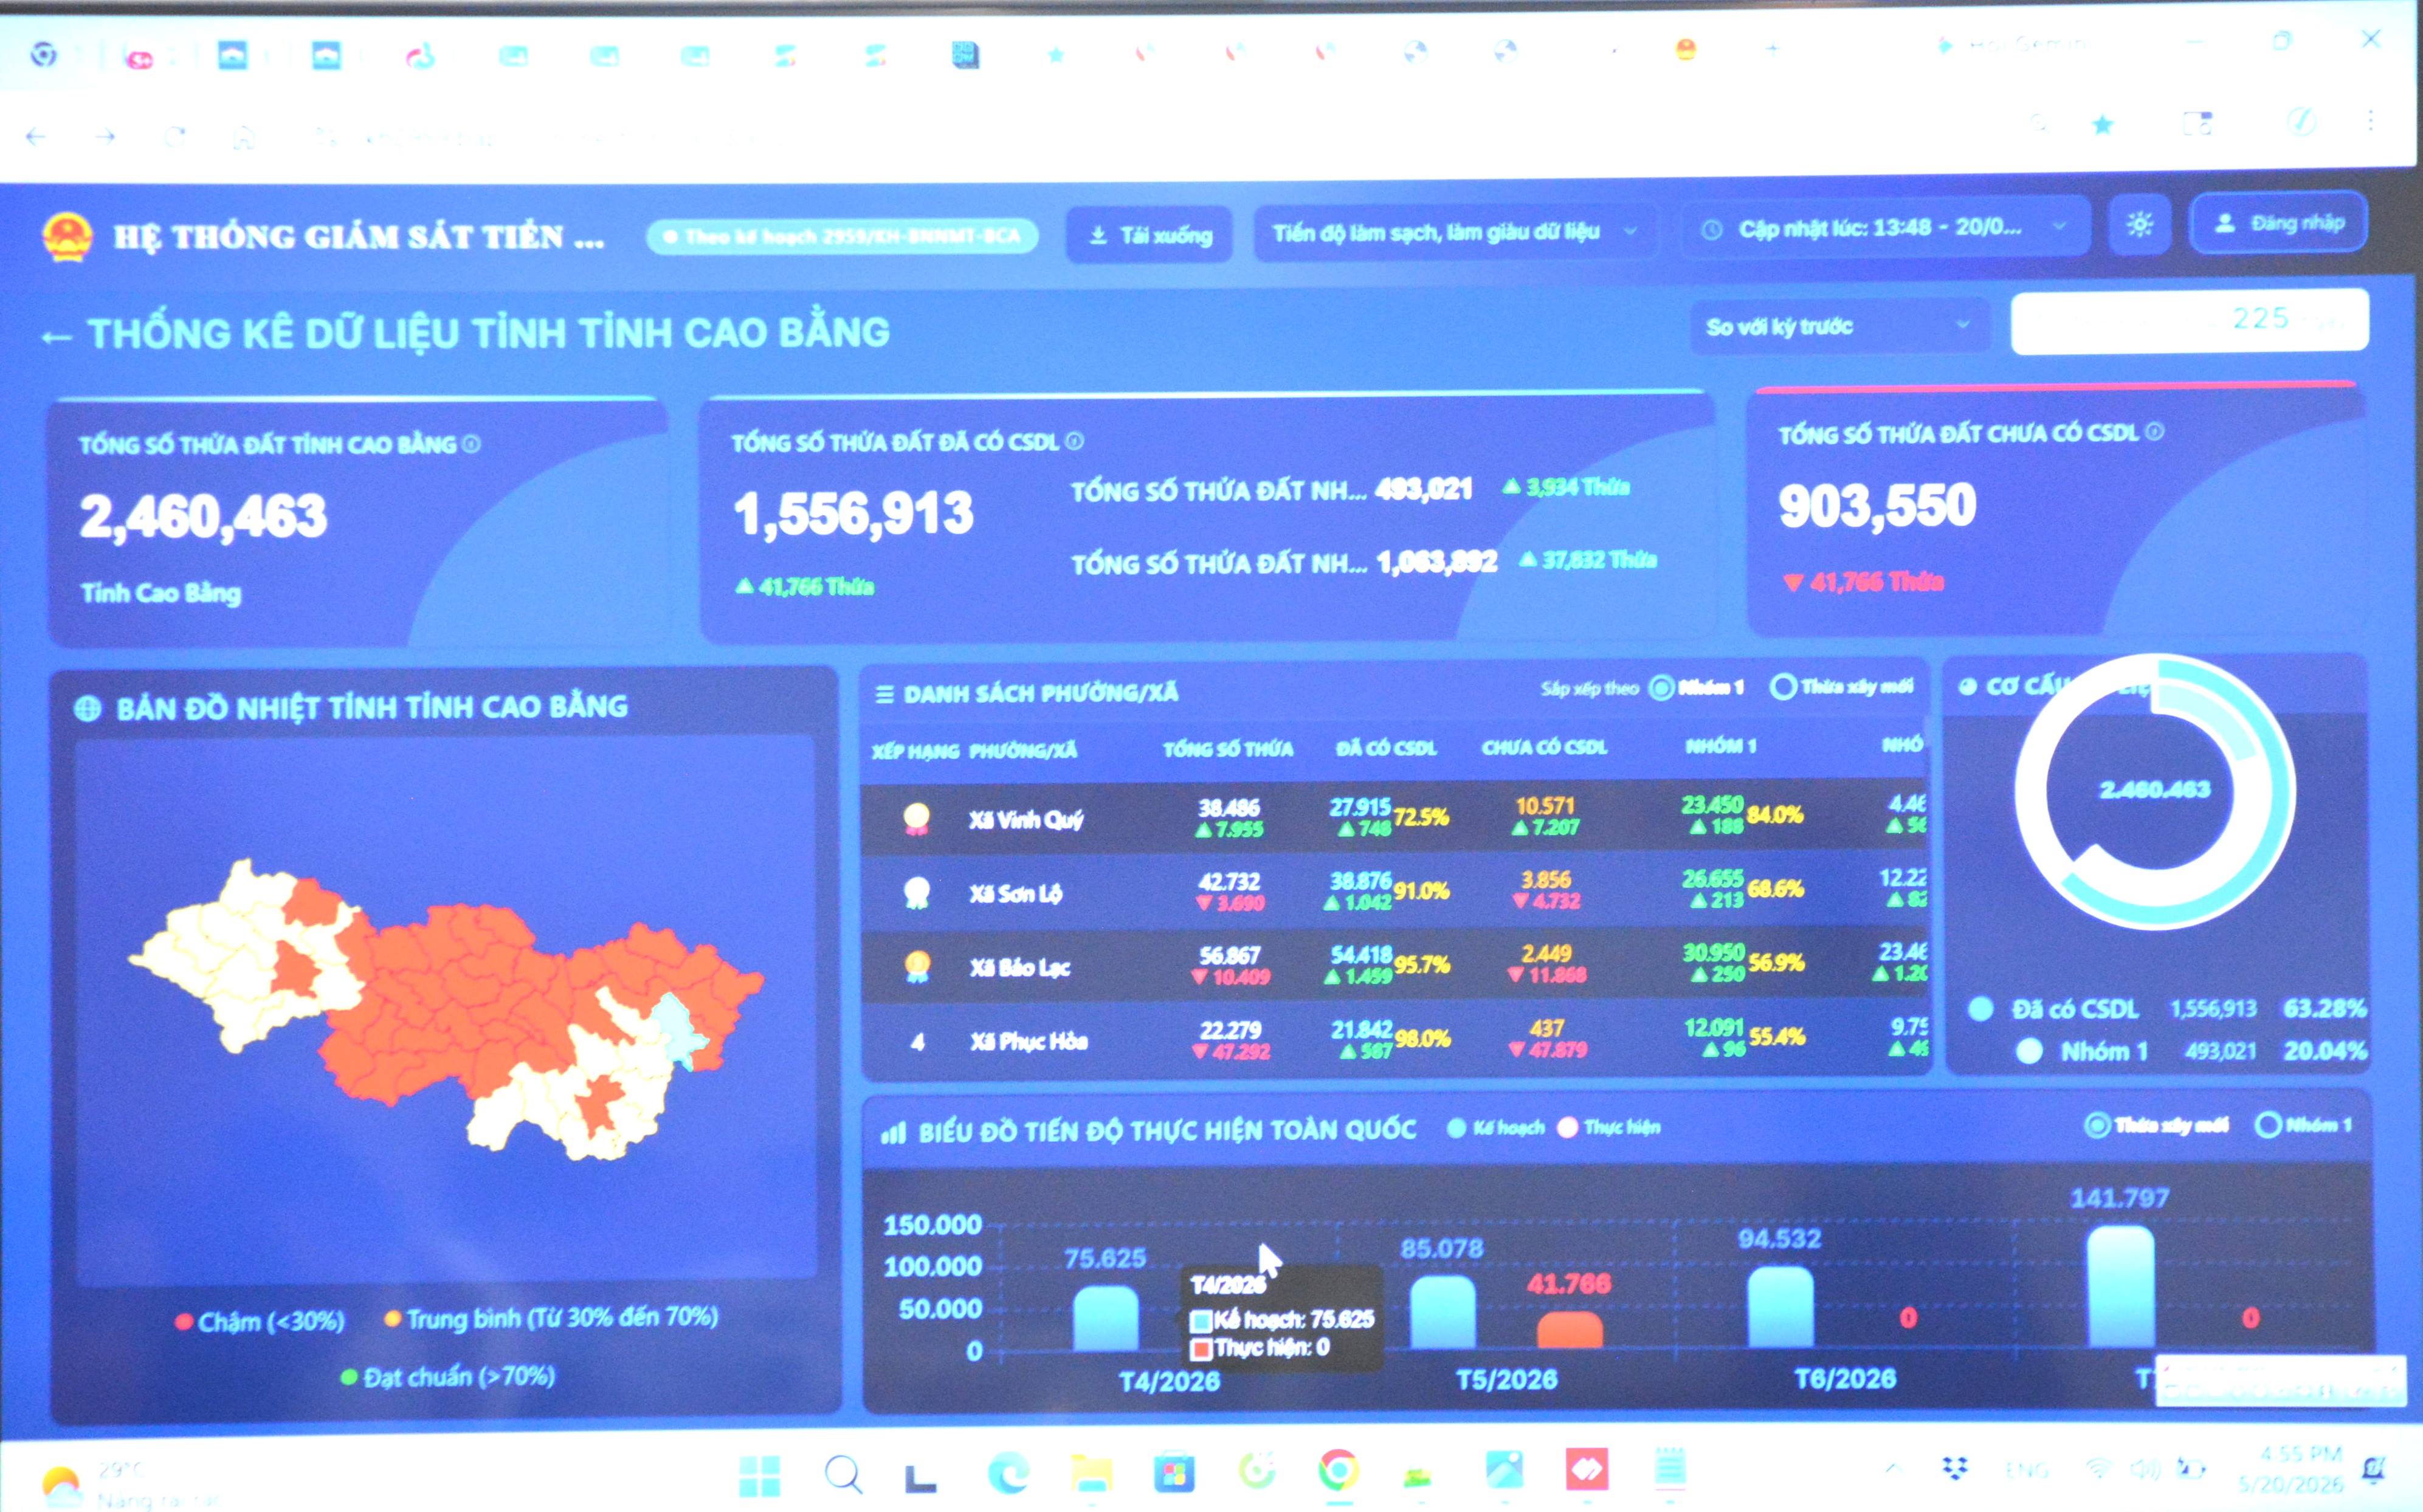This screenshot has height=1512, width=2423.
Task: Click info icon beside Tổng số thửa đất tỉnh Cao Bằng
Action: pyautogui.click(x=471, y=444)
